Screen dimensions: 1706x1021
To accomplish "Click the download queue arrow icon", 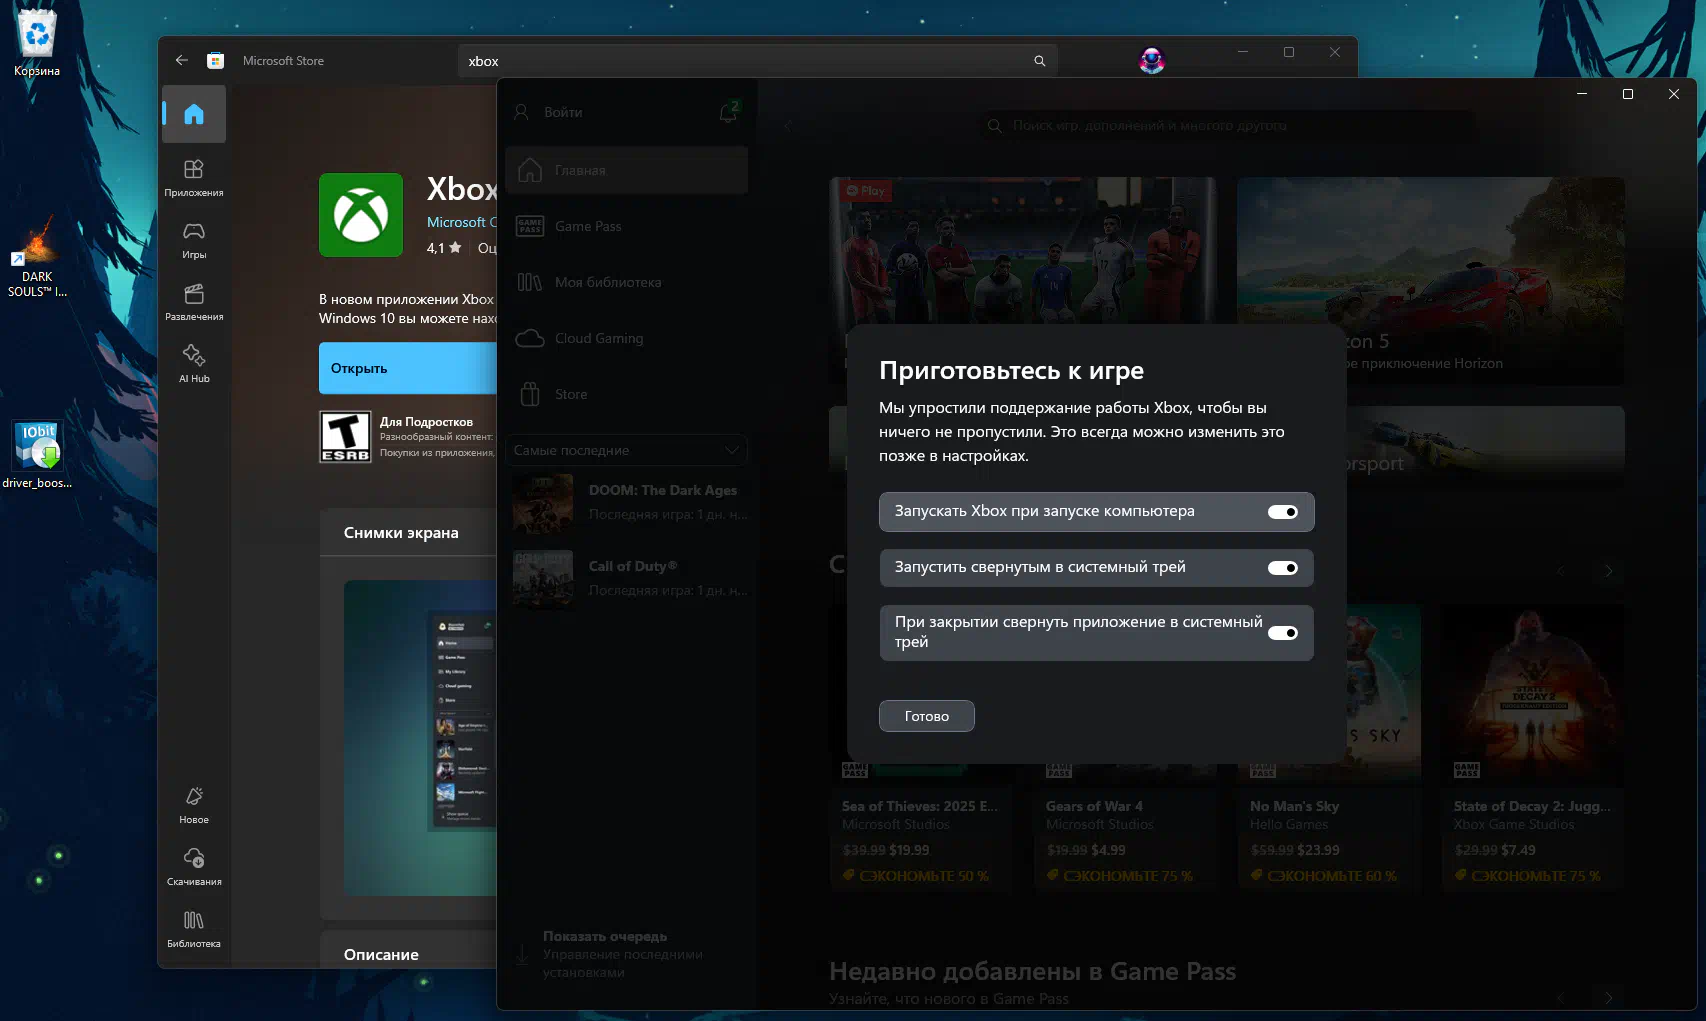I will (x=522, y=954).
